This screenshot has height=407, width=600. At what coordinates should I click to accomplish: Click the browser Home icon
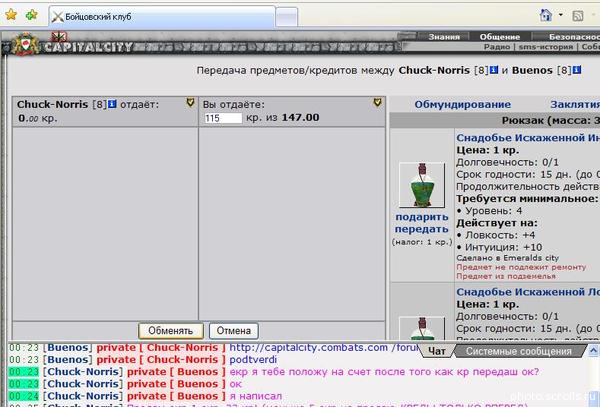[546, 15]
